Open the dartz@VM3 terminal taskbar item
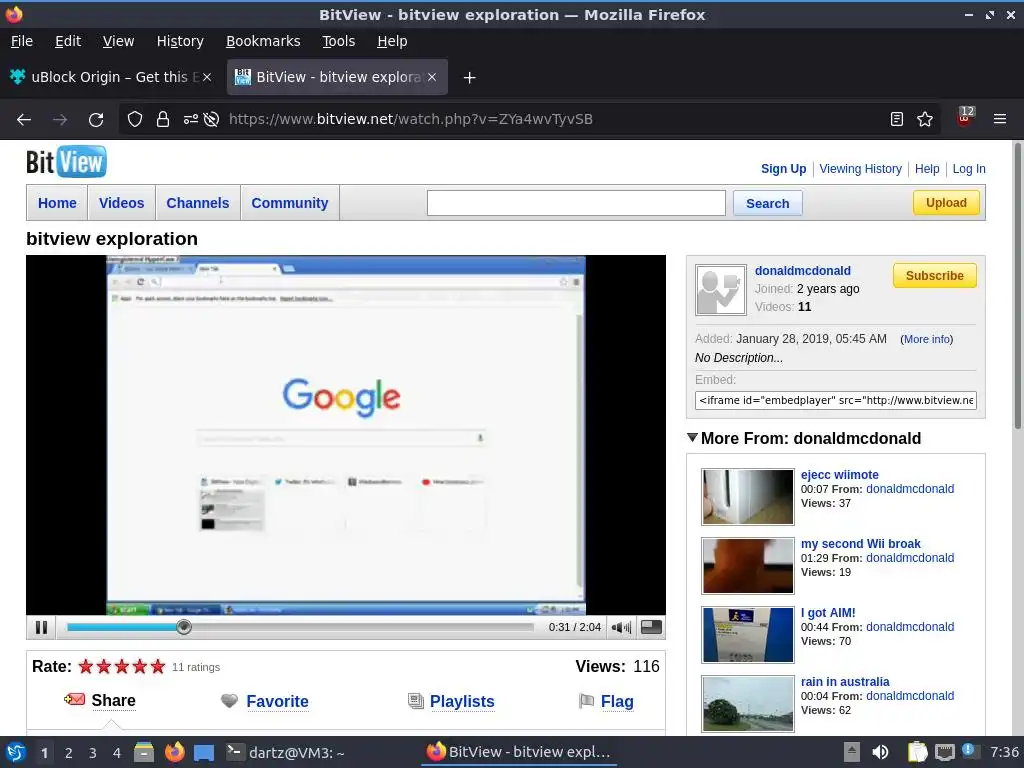This screenshot has width=1024, height=768. (285, 752)
